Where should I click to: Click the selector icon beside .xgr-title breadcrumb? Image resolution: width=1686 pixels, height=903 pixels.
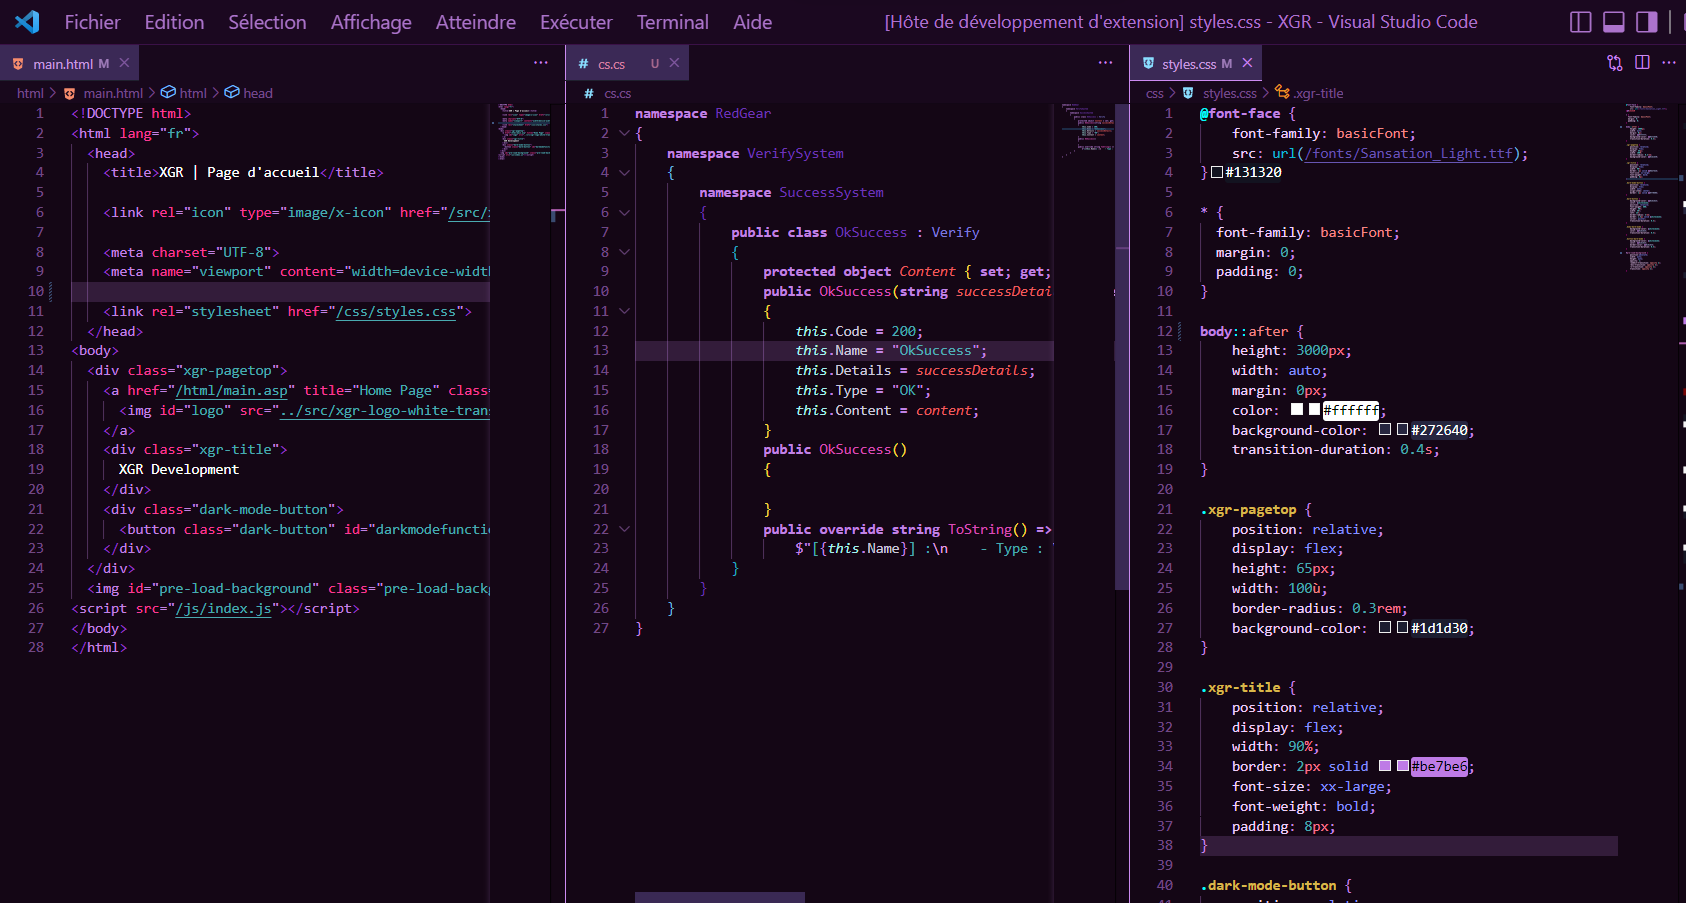click(x=1282, y=92)
